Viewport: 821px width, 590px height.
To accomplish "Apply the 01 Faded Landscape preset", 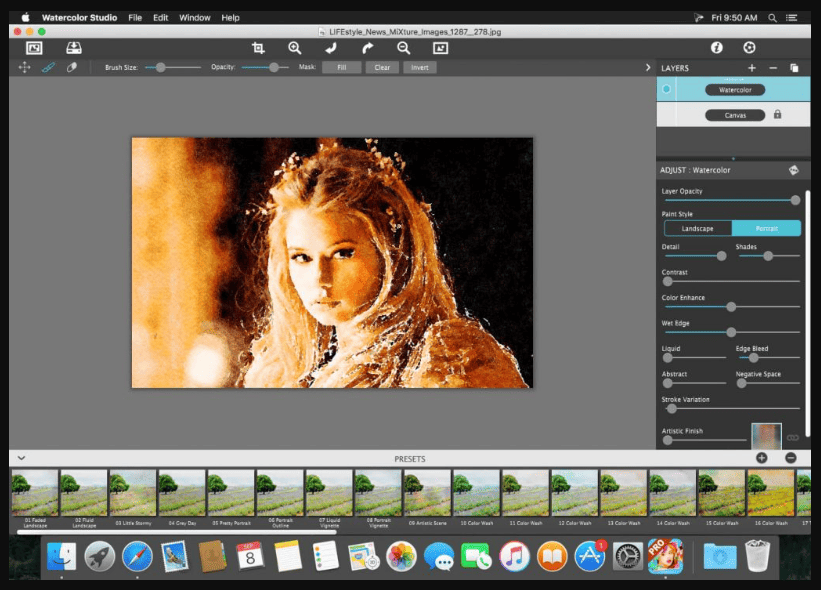I will pyautogui.click(x=35, y=497).
